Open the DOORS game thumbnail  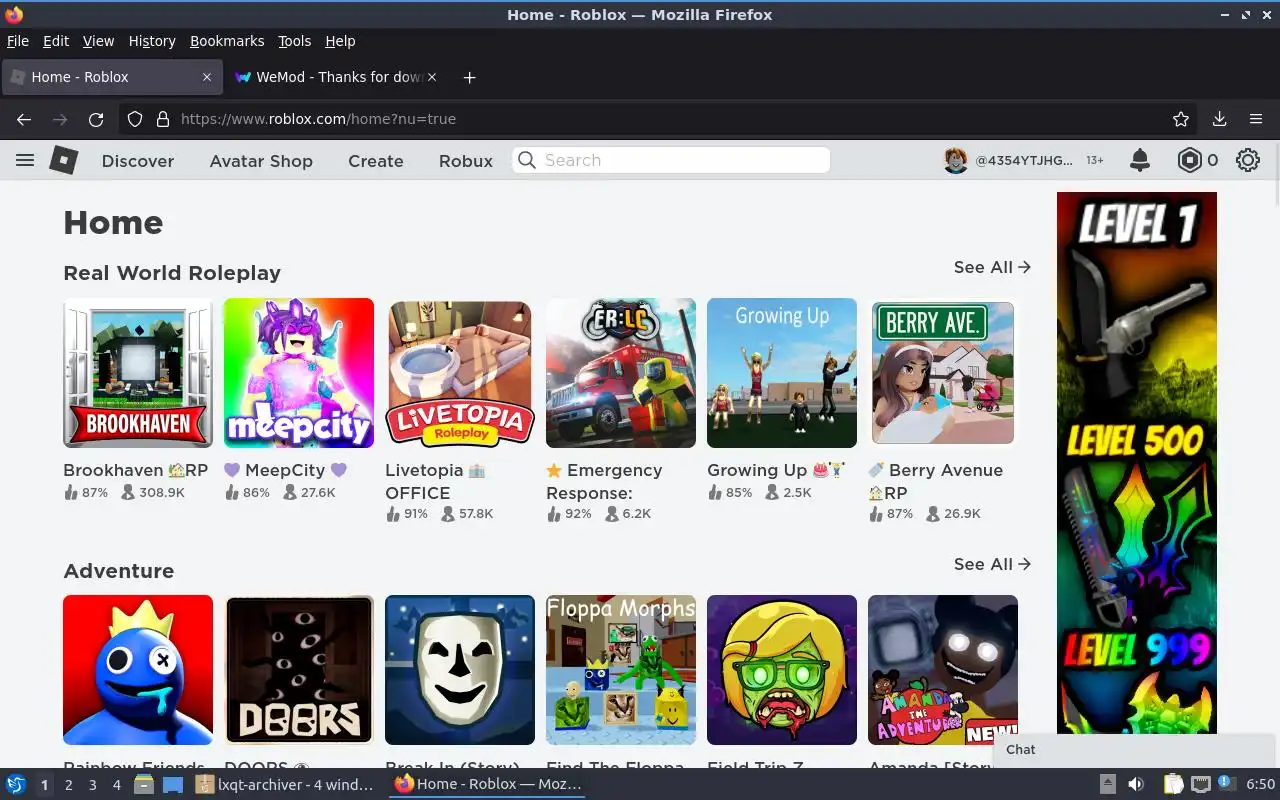299,670
